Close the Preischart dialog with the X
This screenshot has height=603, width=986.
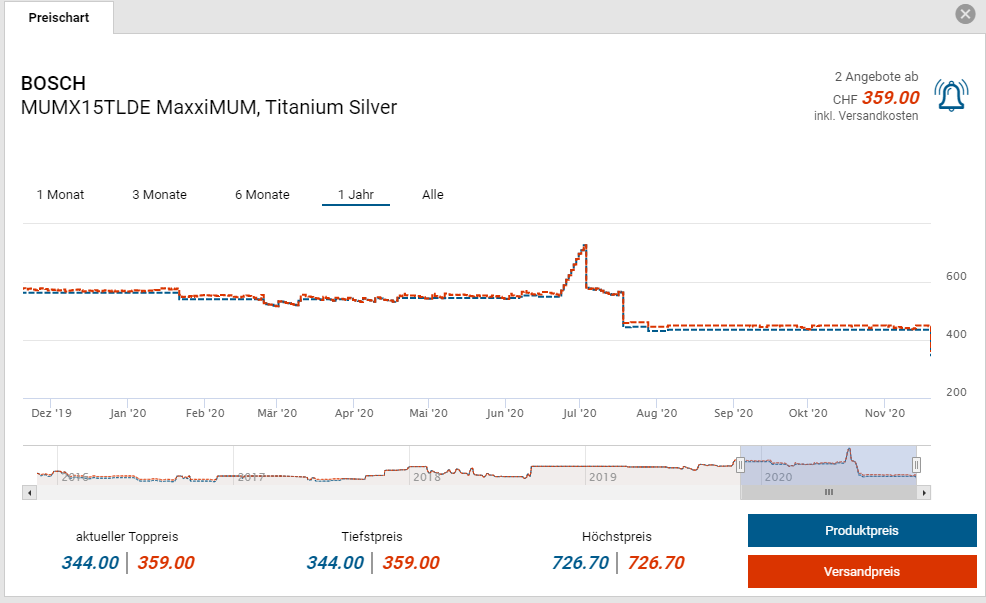coord(965,14)
